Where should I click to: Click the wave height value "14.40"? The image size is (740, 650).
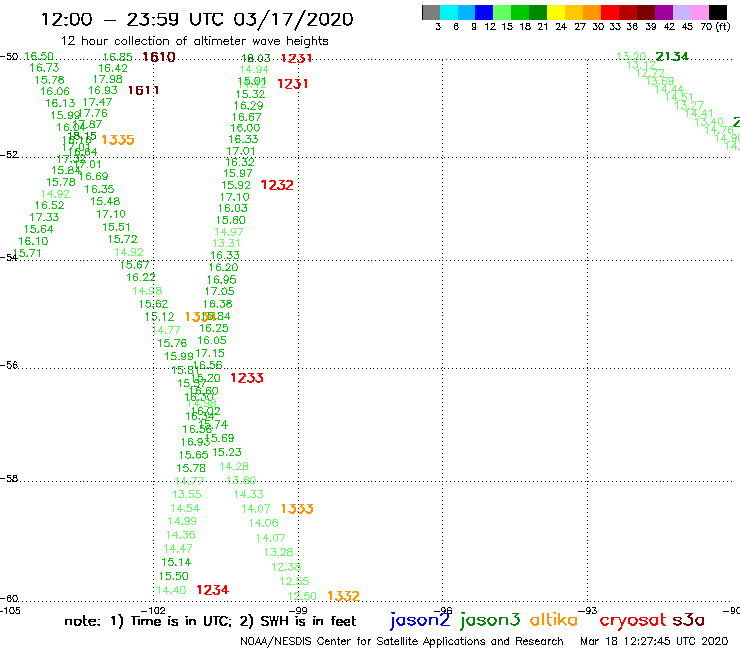click(171, 591)
